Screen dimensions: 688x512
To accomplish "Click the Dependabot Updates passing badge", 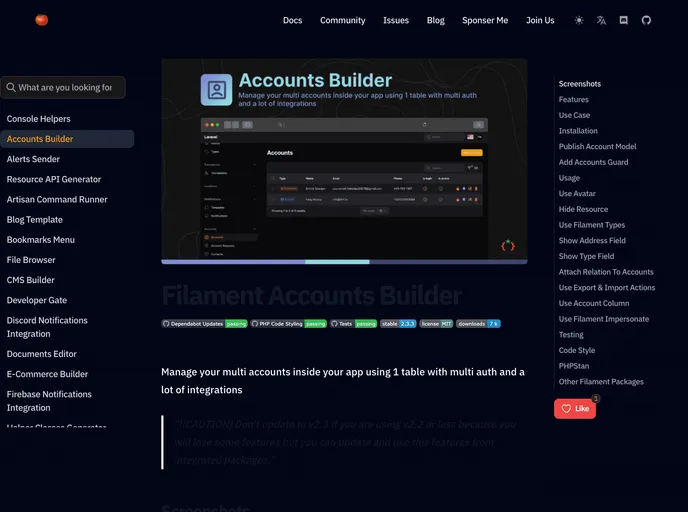I will [204, 324].
